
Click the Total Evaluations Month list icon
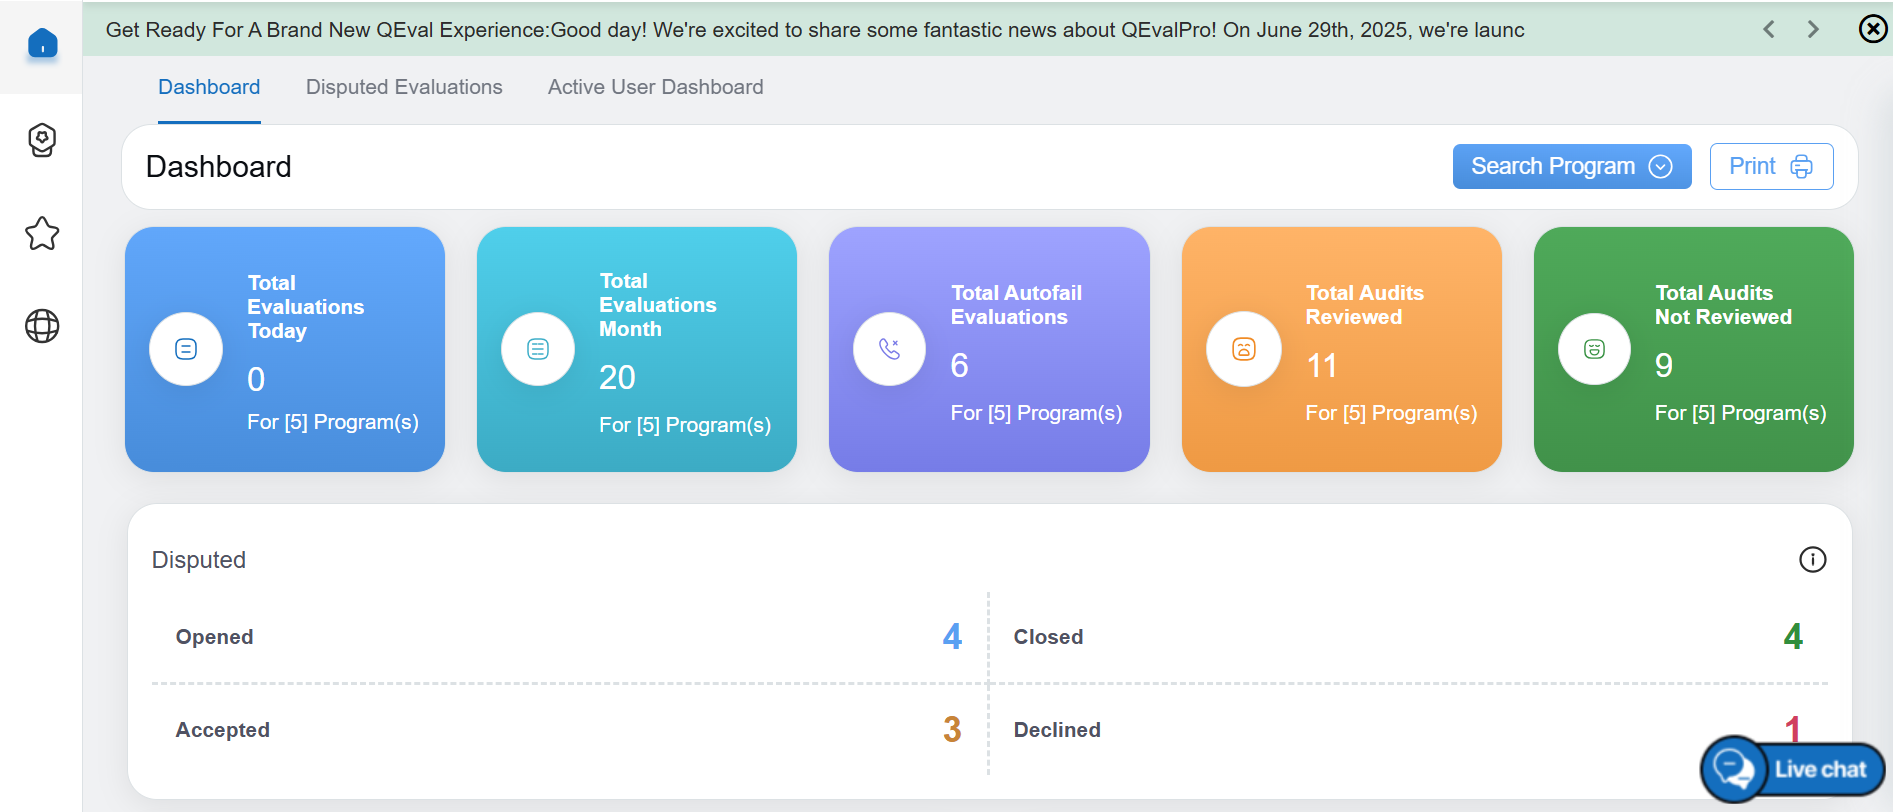pos(538,349)
